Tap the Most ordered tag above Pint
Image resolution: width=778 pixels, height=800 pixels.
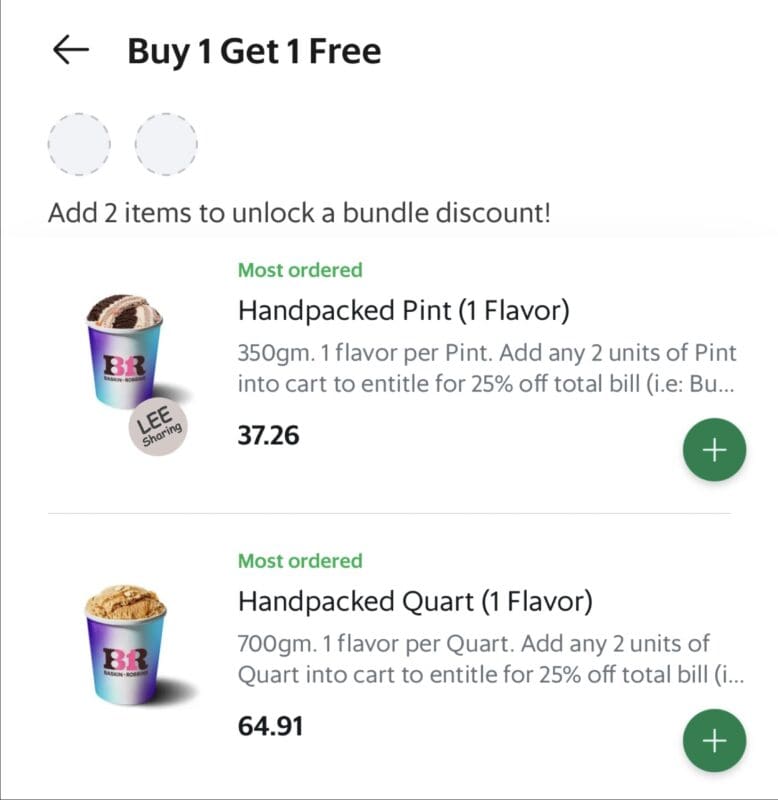point(300,270)
